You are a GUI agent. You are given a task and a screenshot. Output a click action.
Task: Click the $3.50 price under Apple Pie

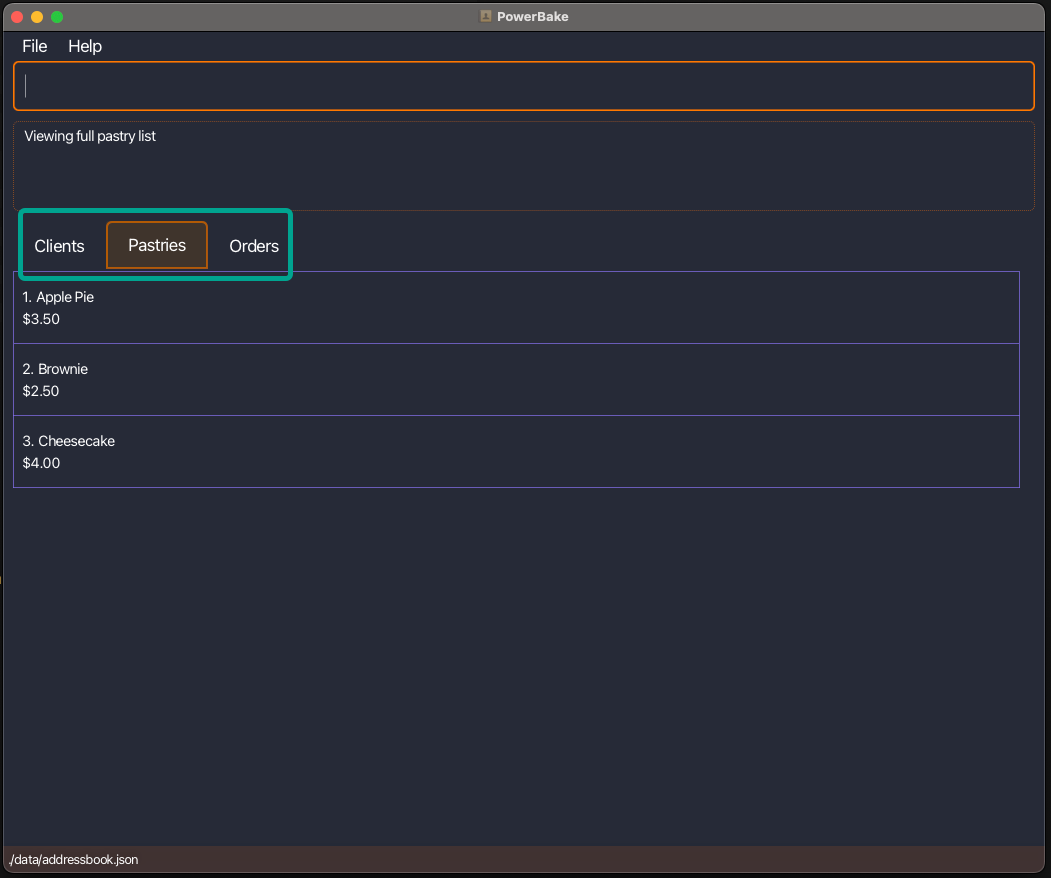pos(41,318)
